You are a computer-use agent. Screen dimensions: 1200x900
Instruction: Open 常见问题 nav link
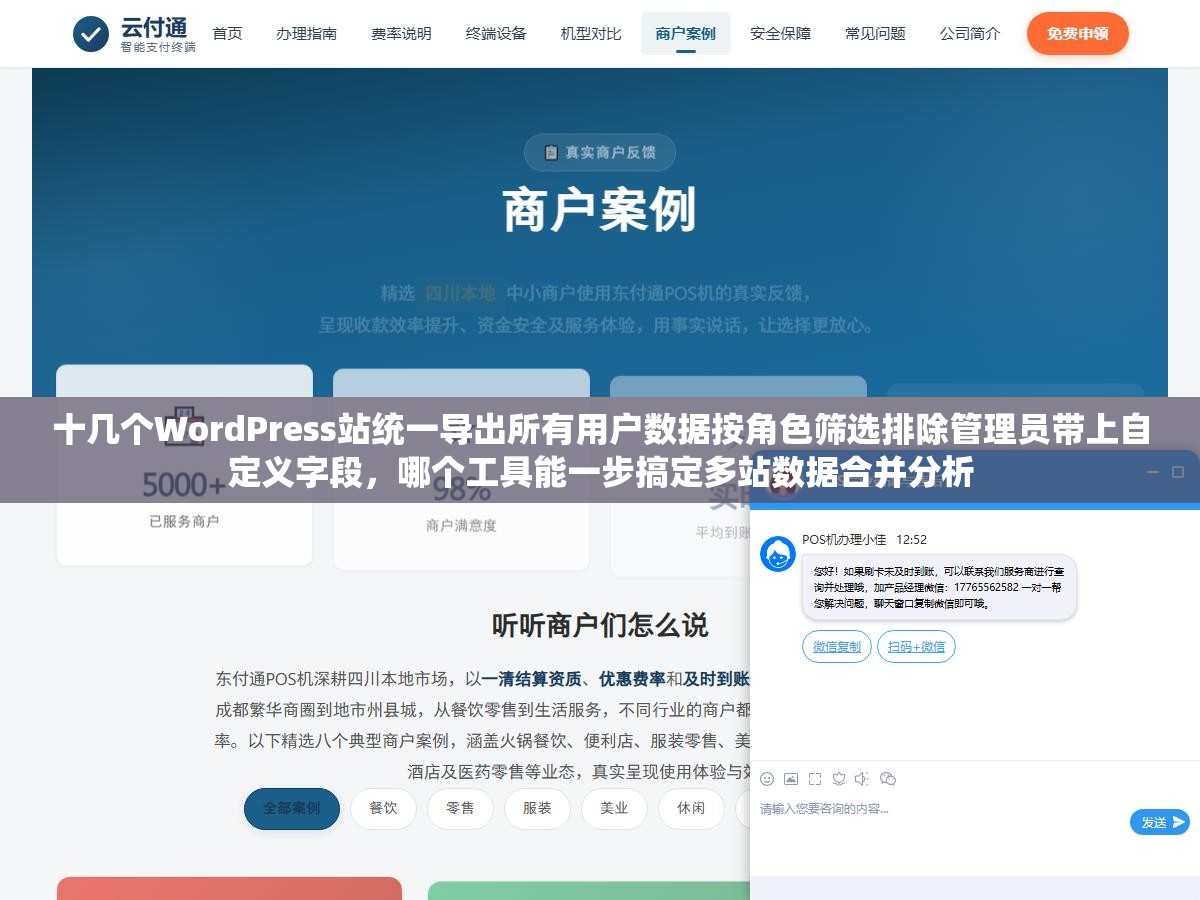(x=875, y=33)
